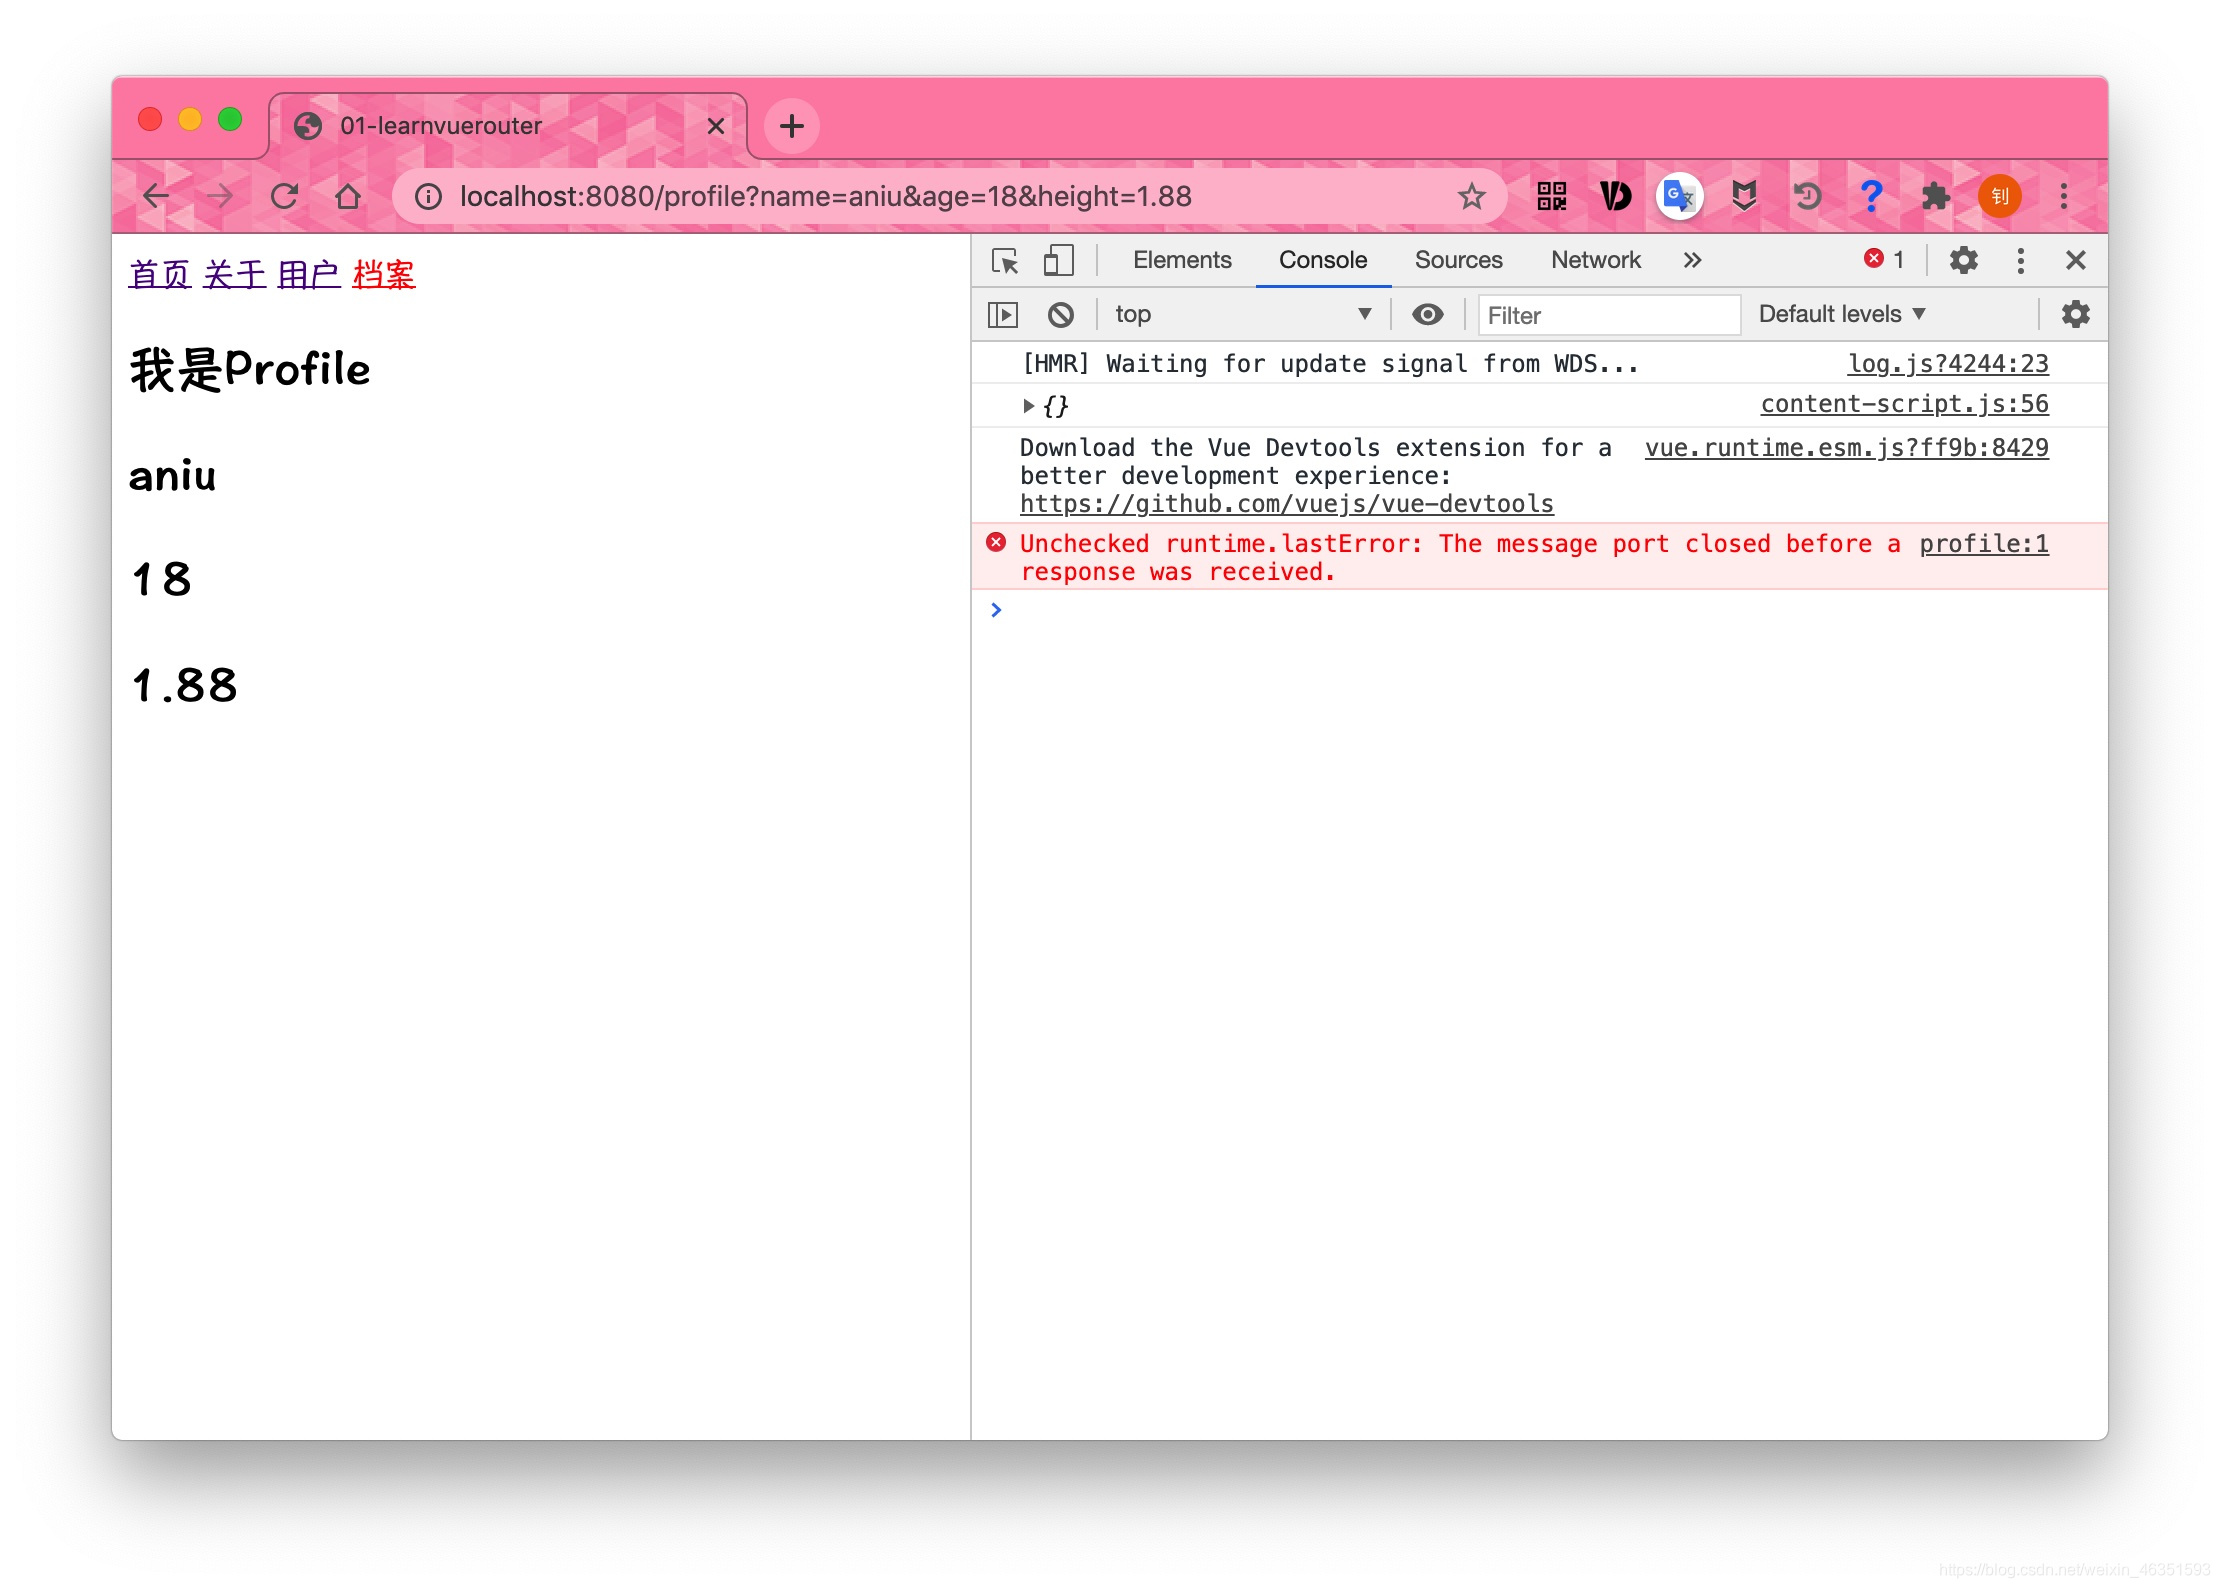Open the Google Translate extension
The image size is (2220, 1588).
pos(1679,196)
